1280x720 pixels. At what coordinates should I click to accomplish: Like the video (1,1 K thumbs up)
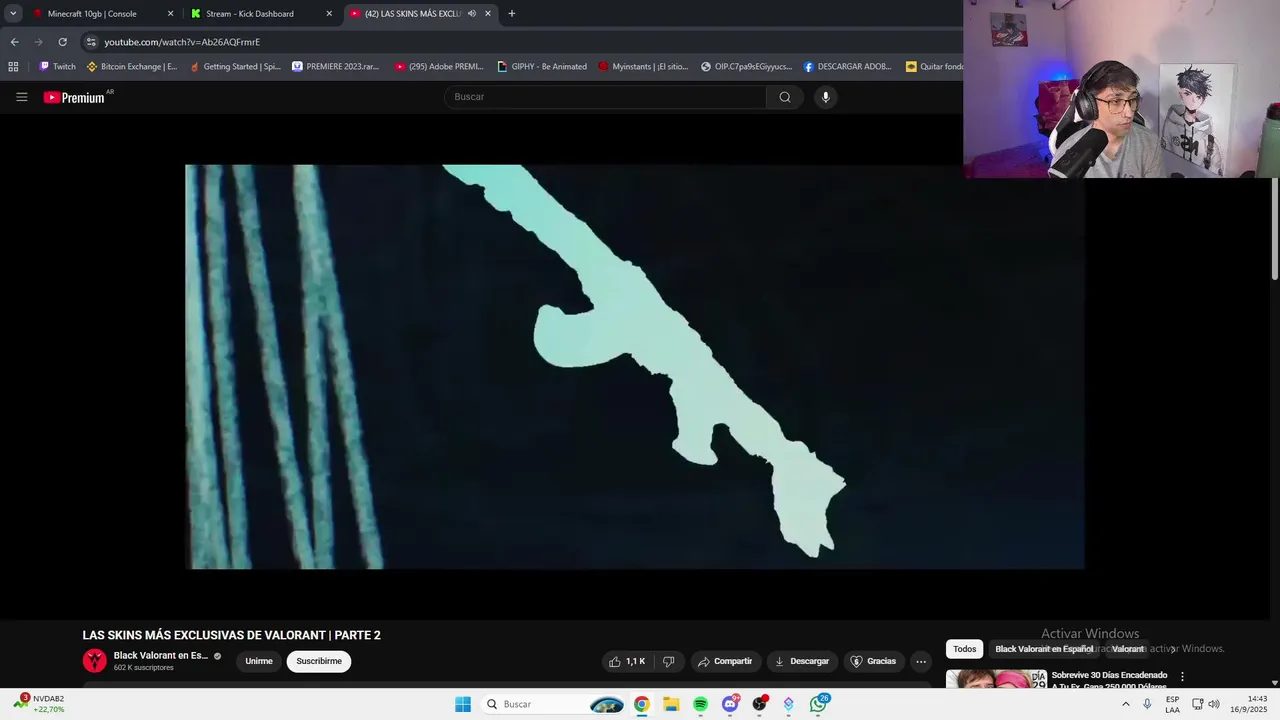click(x=626, y=661)
